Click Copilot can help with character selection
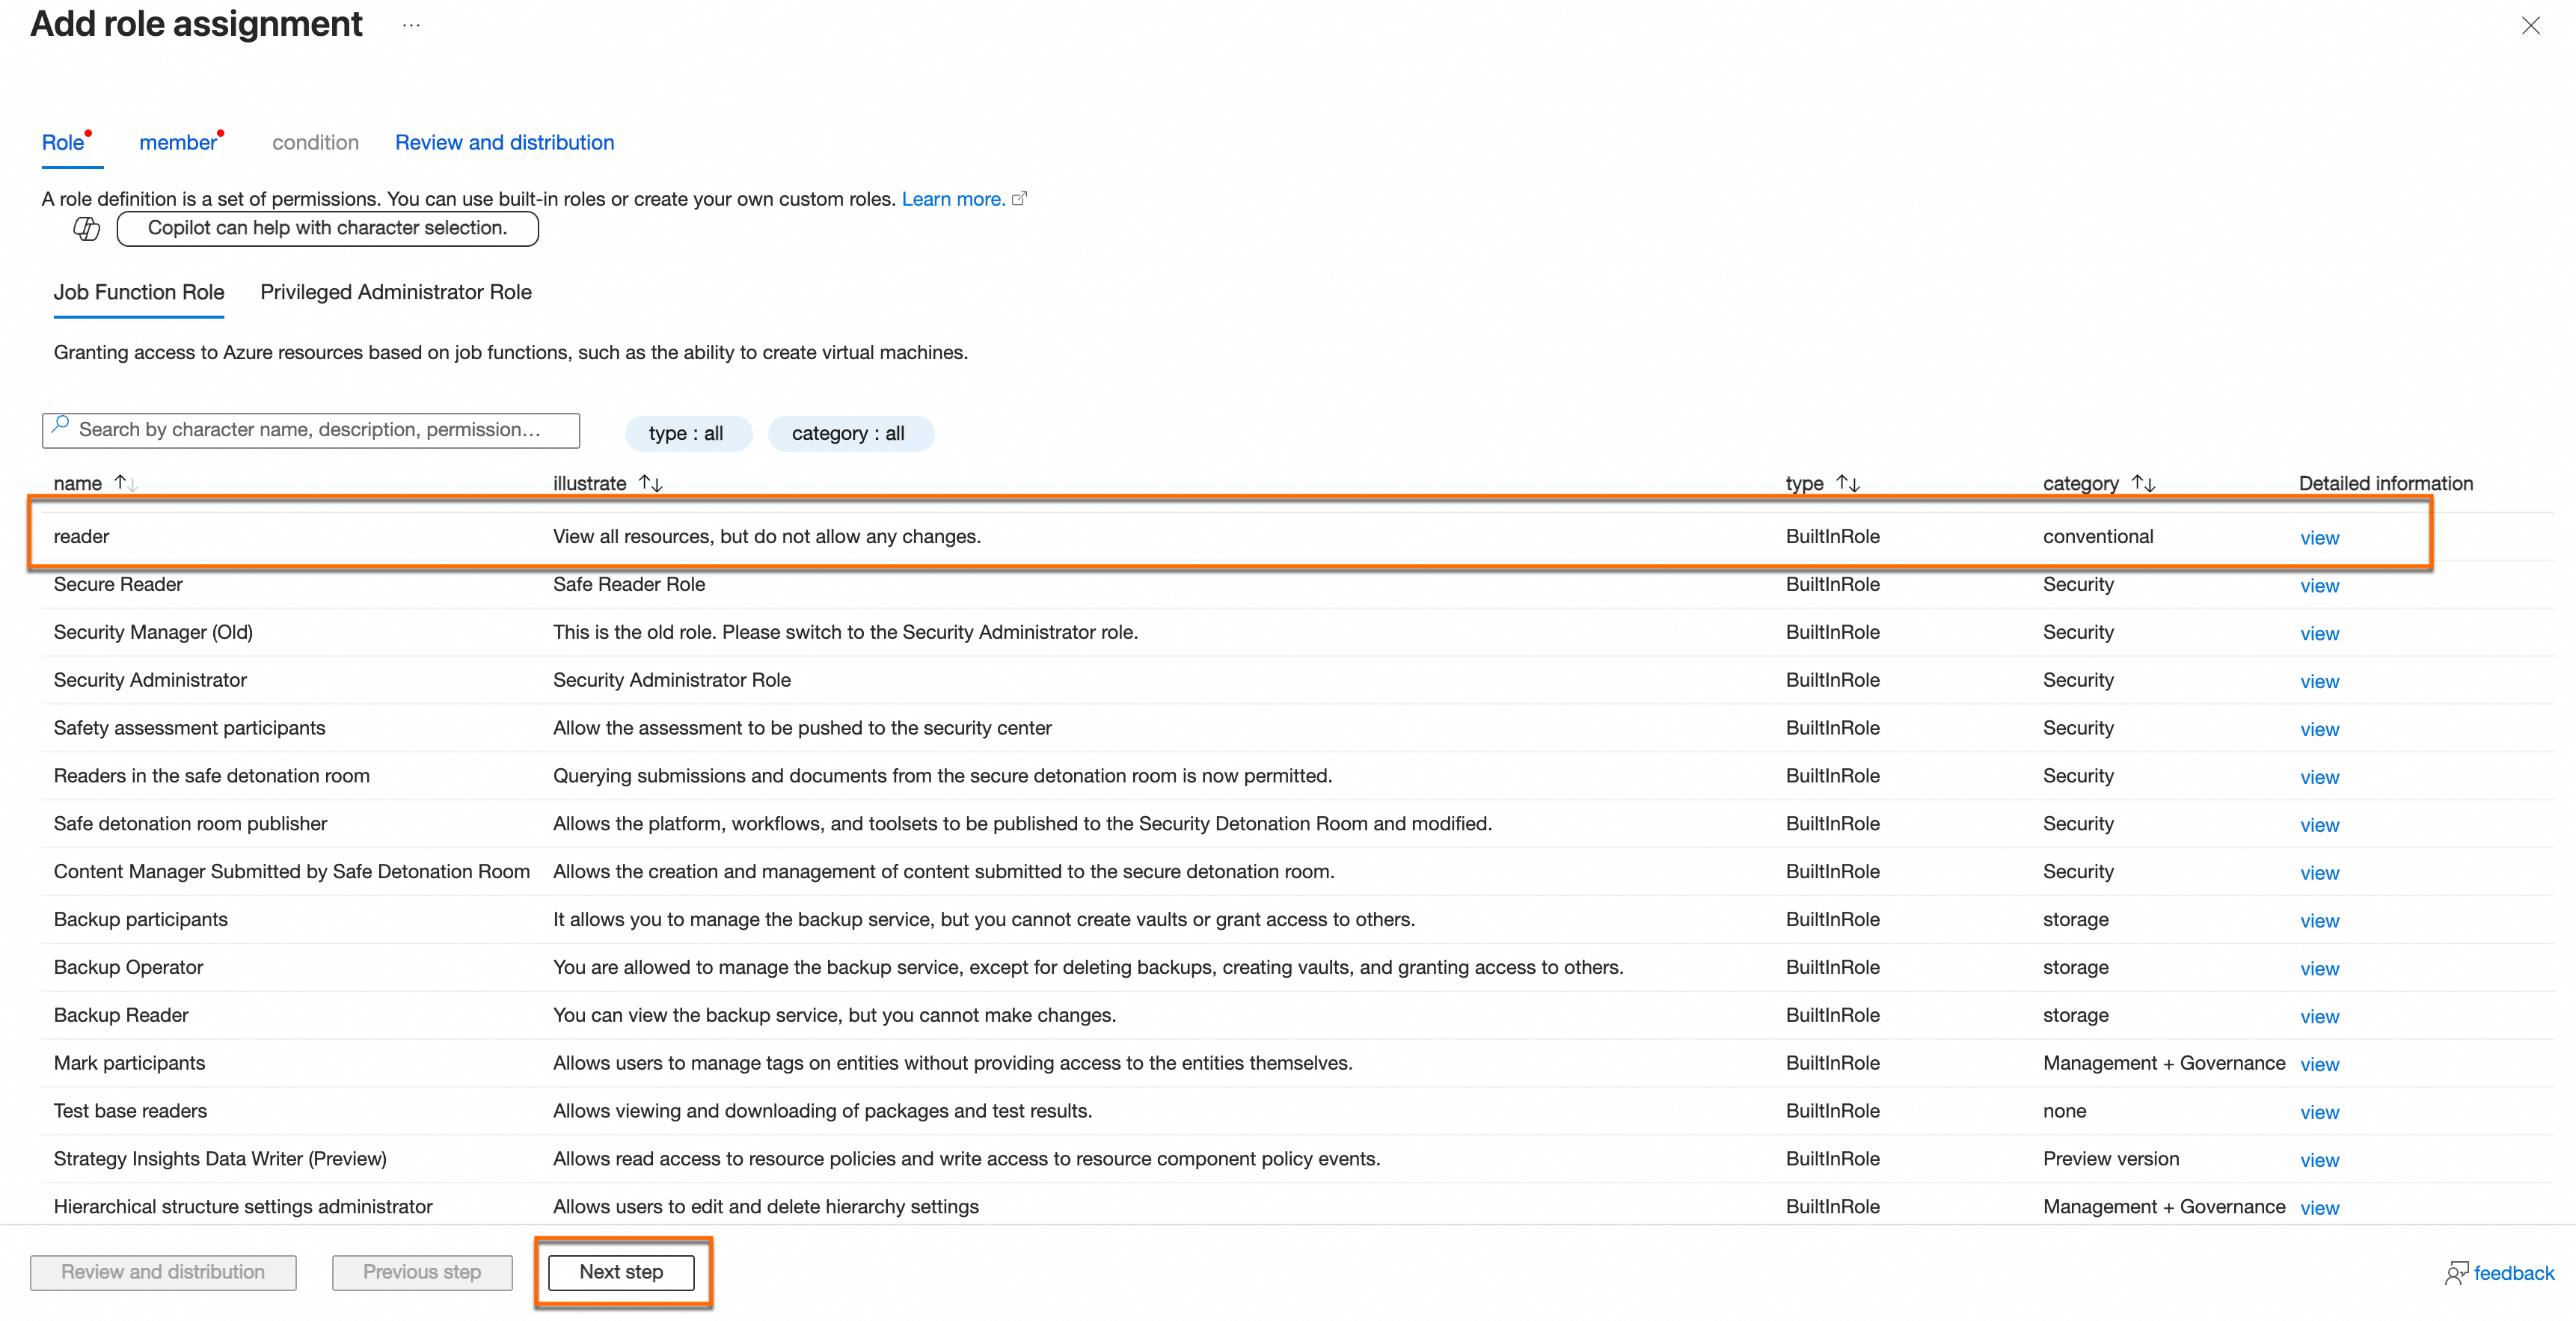This screenshot has height=1321, width=2576. [x=327, y=228]
